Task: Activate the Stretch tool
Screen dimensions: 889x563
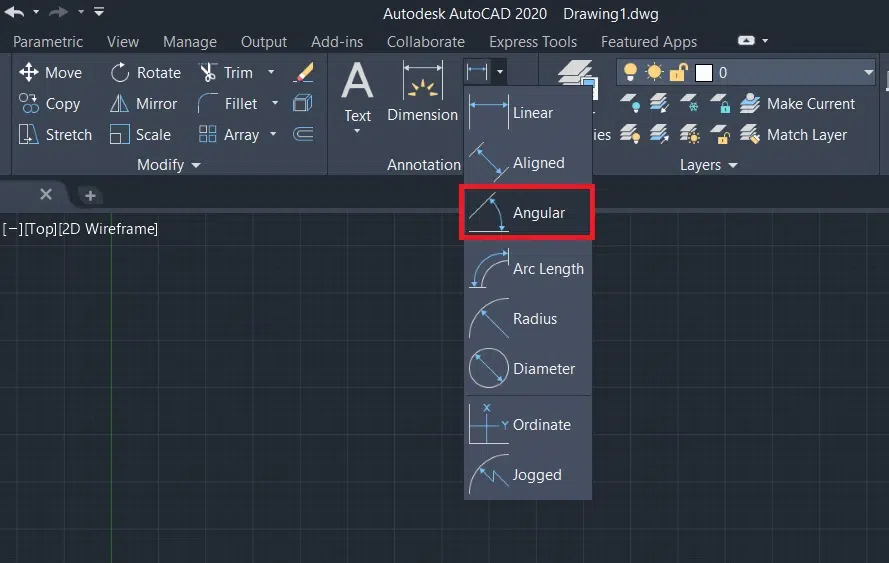Action: pyautogui.click(x=56, y=135)
